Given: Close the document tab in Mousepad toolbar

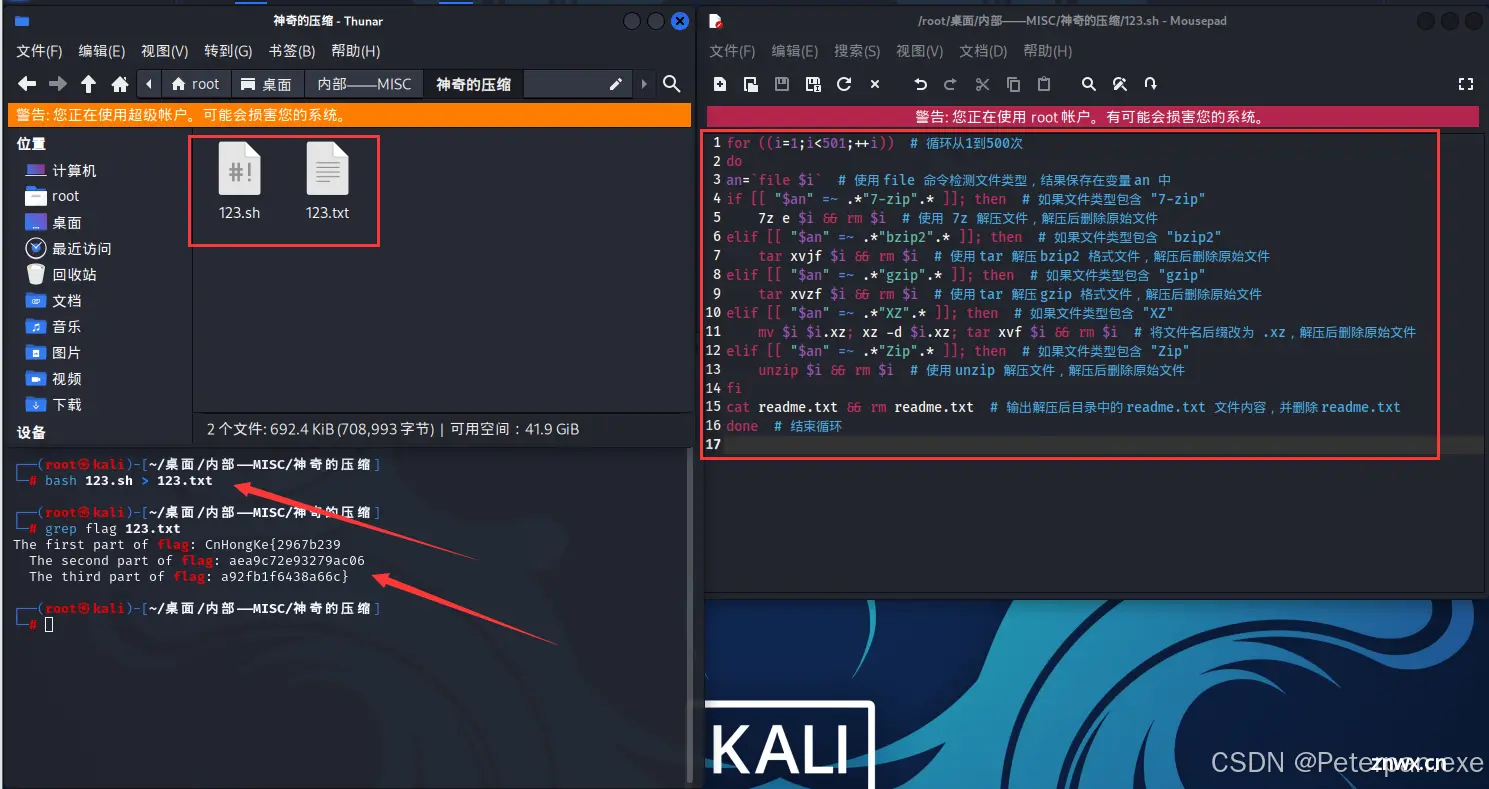Looking at the screenshot, I should pos(875,84).
